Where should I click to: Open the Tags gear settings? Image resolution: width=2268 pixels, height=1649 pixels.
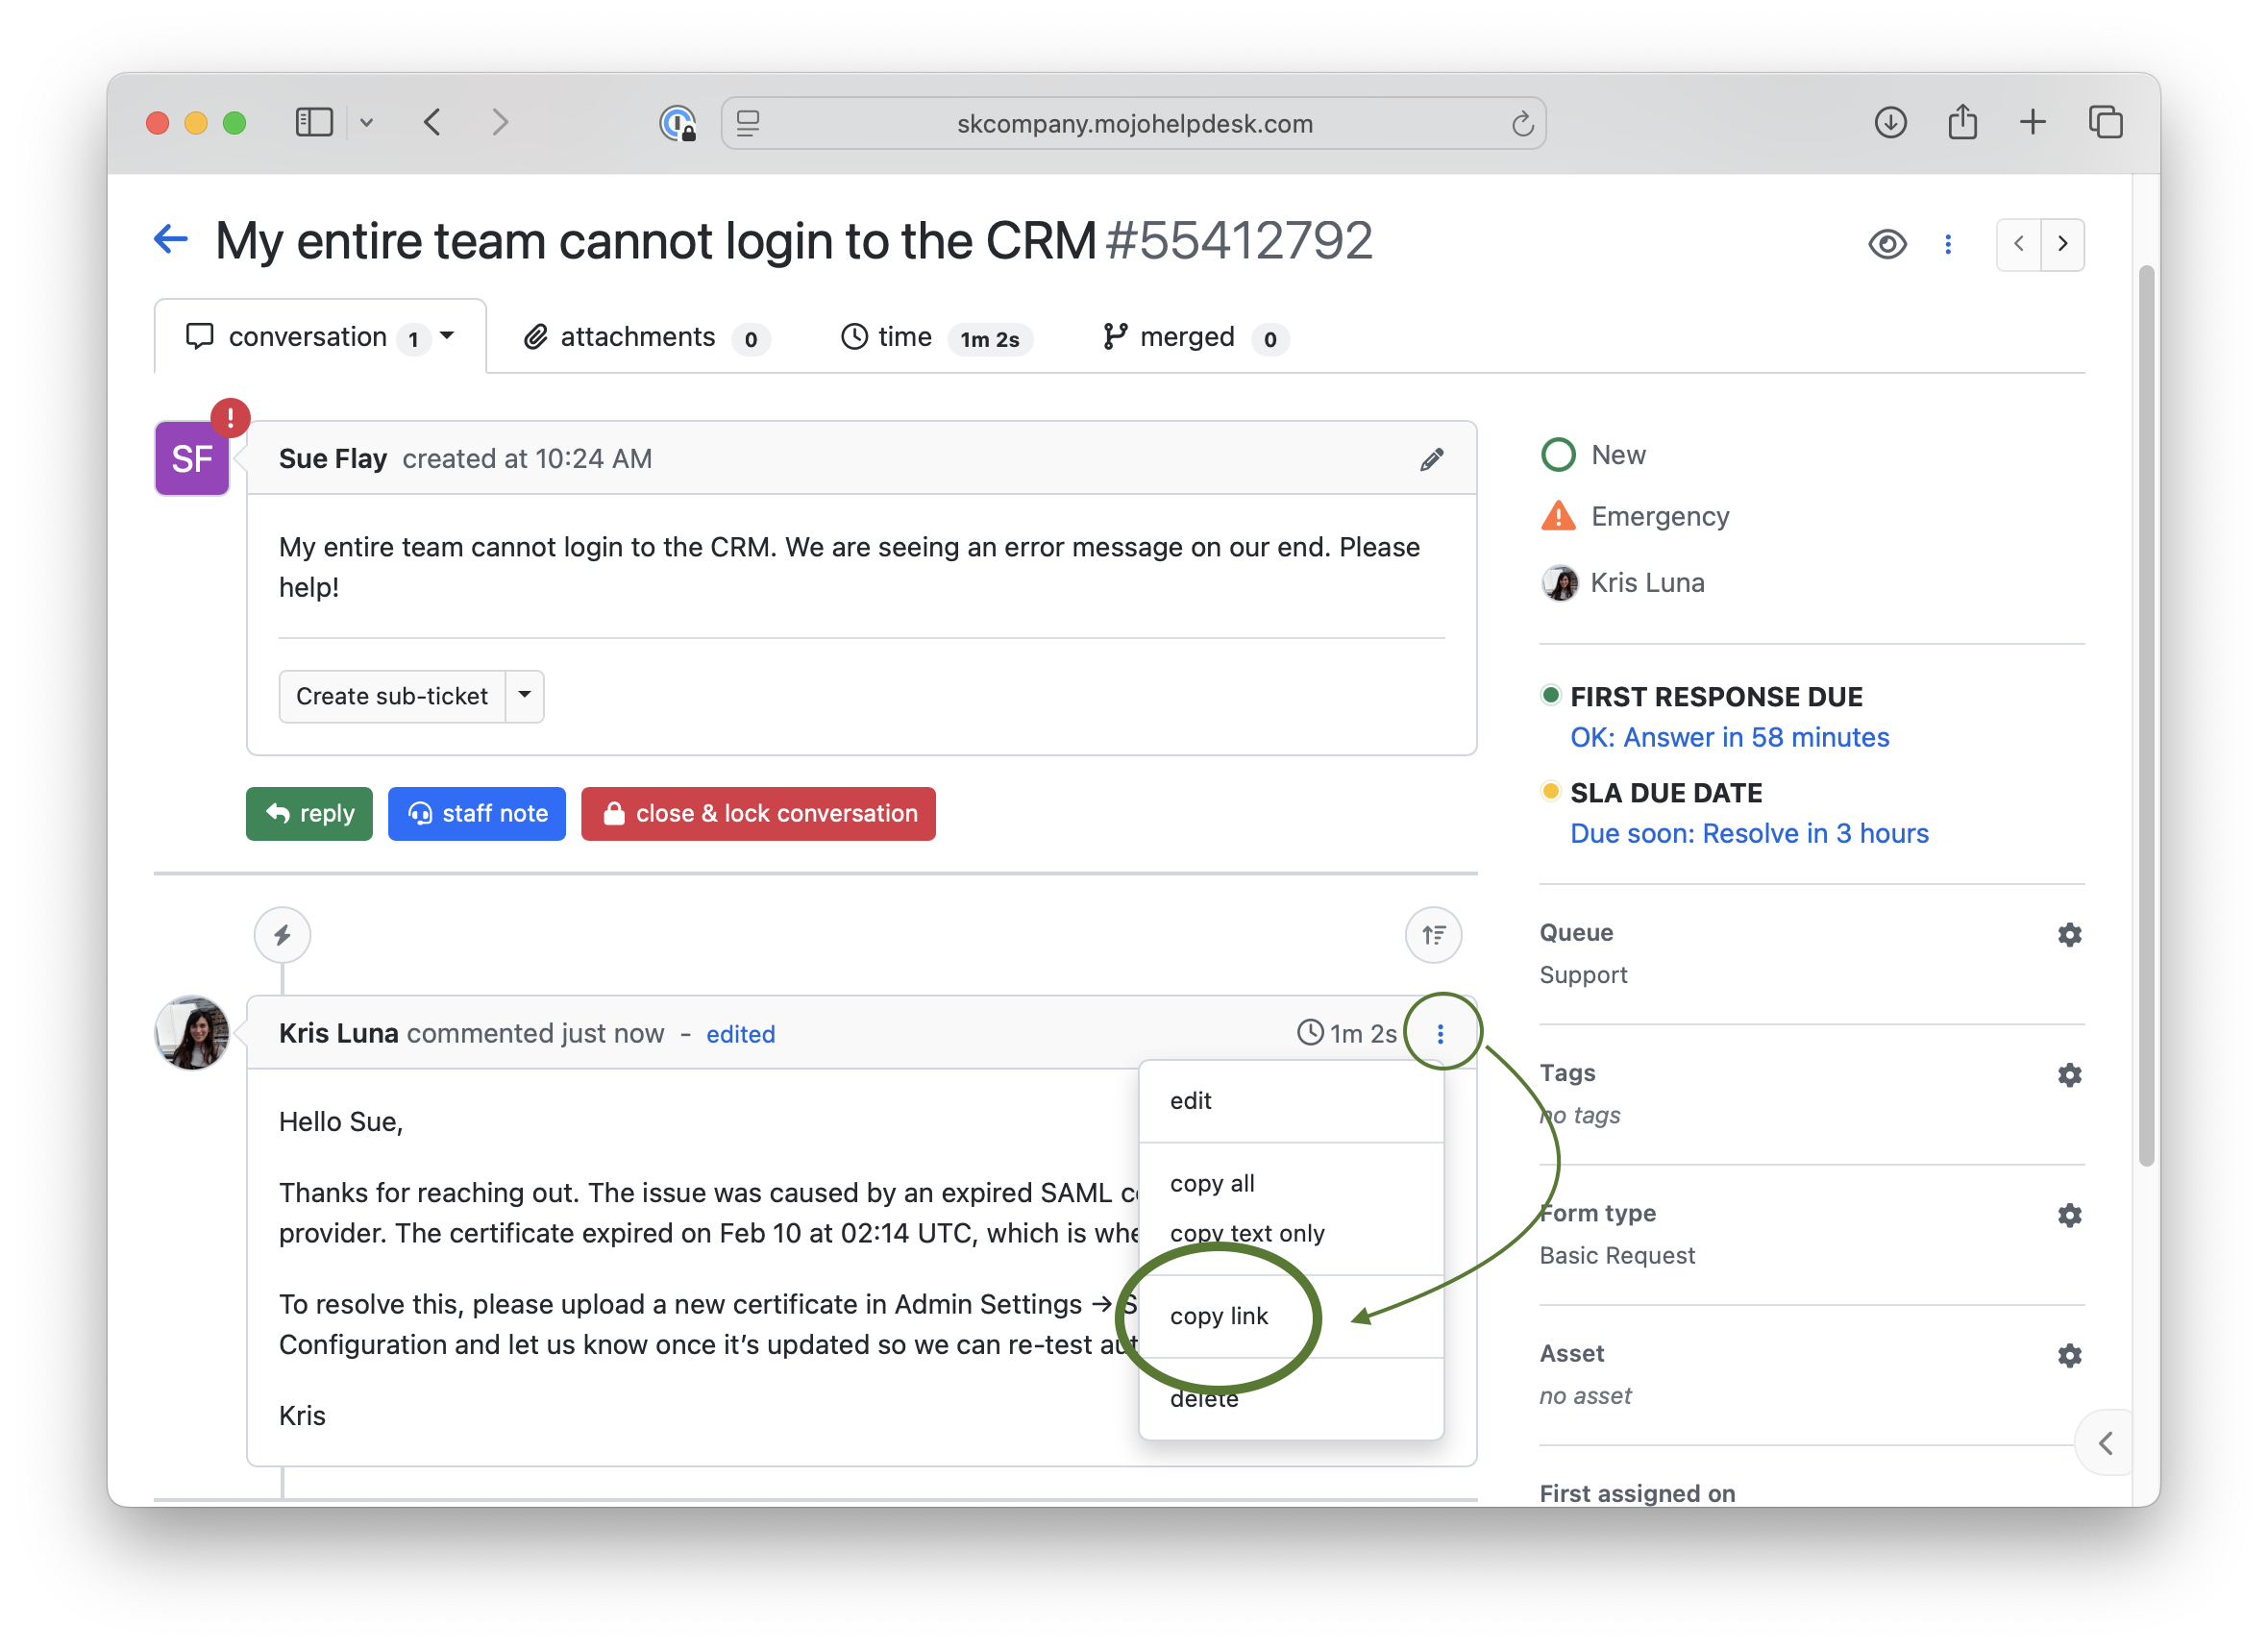pyautogui.click(x=2069, y=1075)
